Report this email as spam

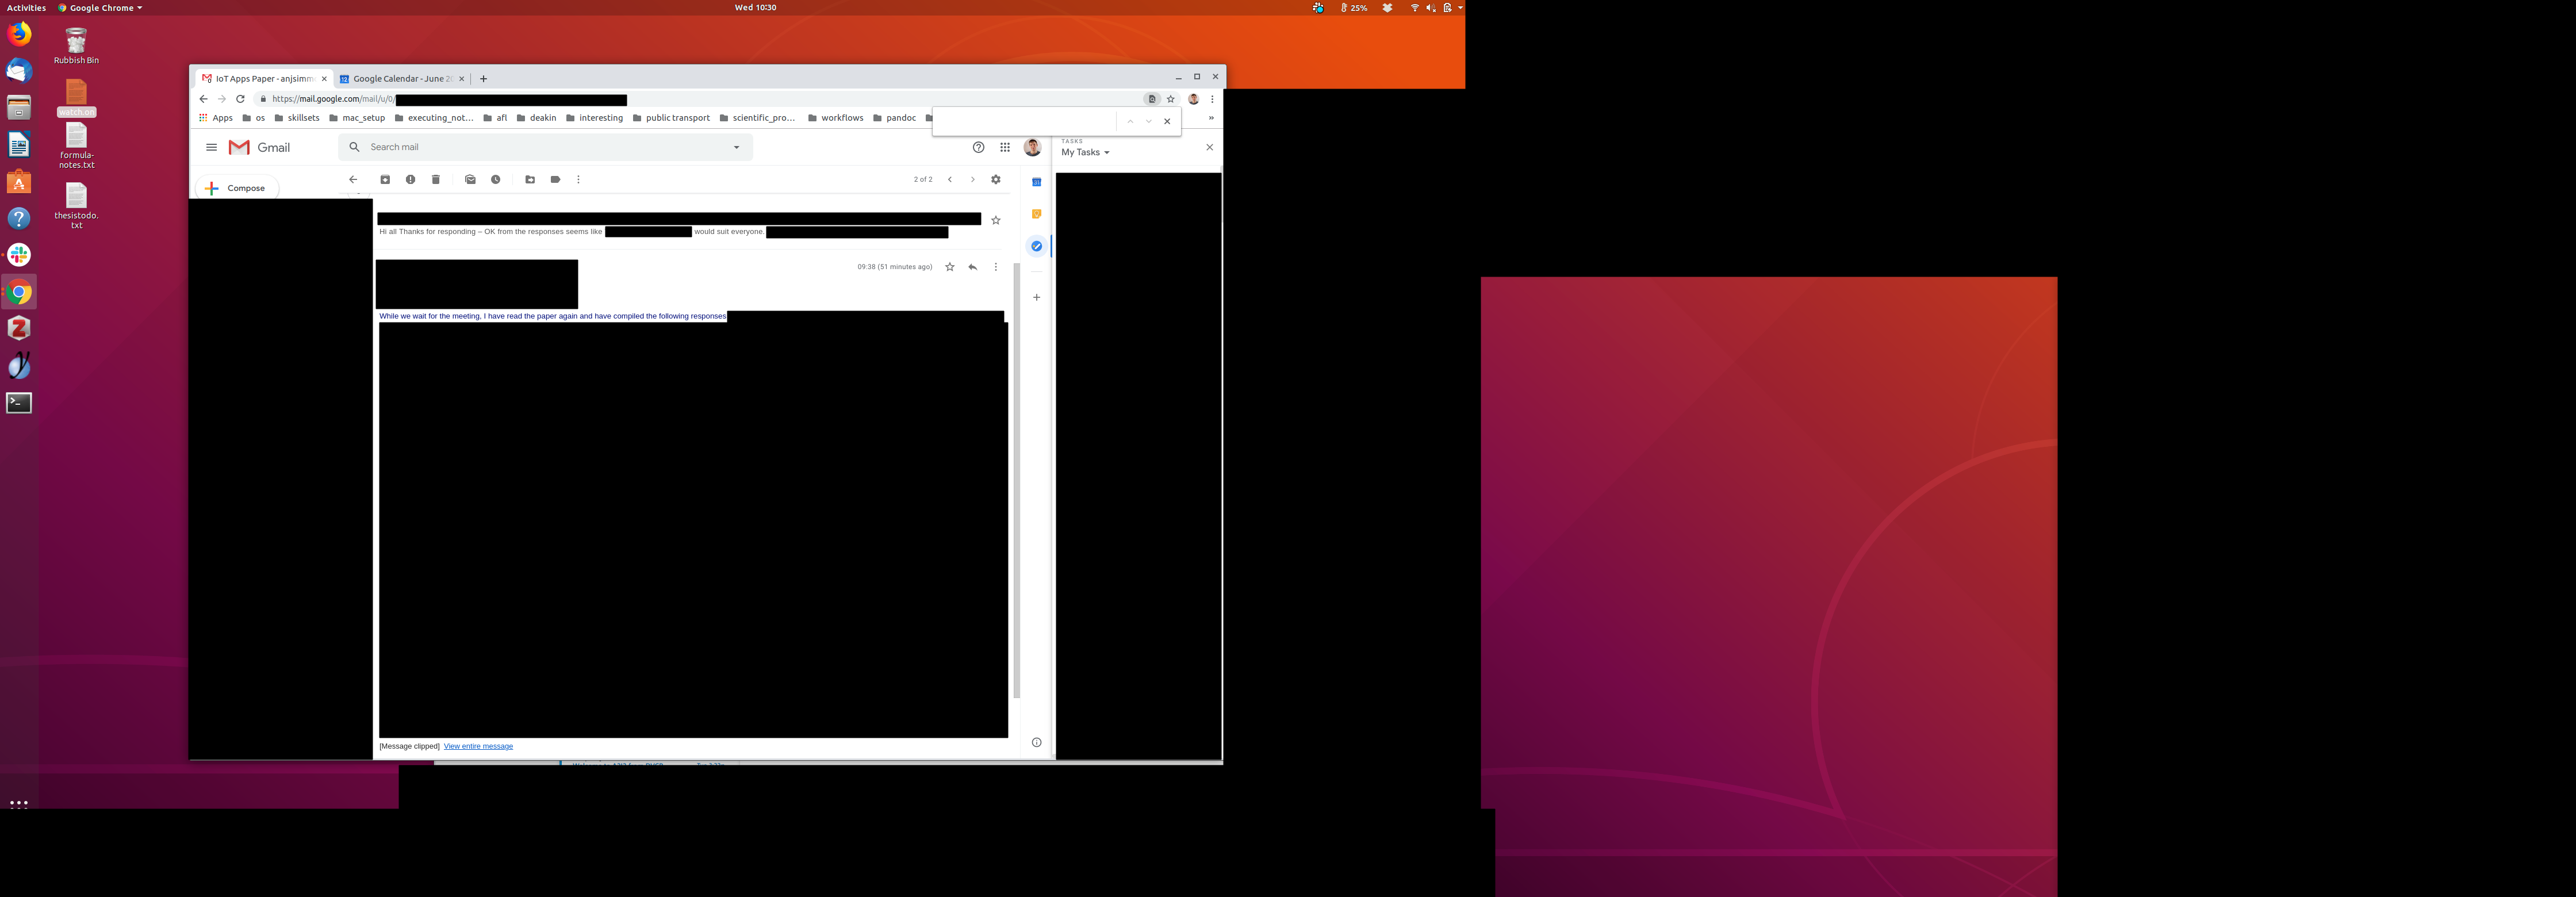point(410,180)
